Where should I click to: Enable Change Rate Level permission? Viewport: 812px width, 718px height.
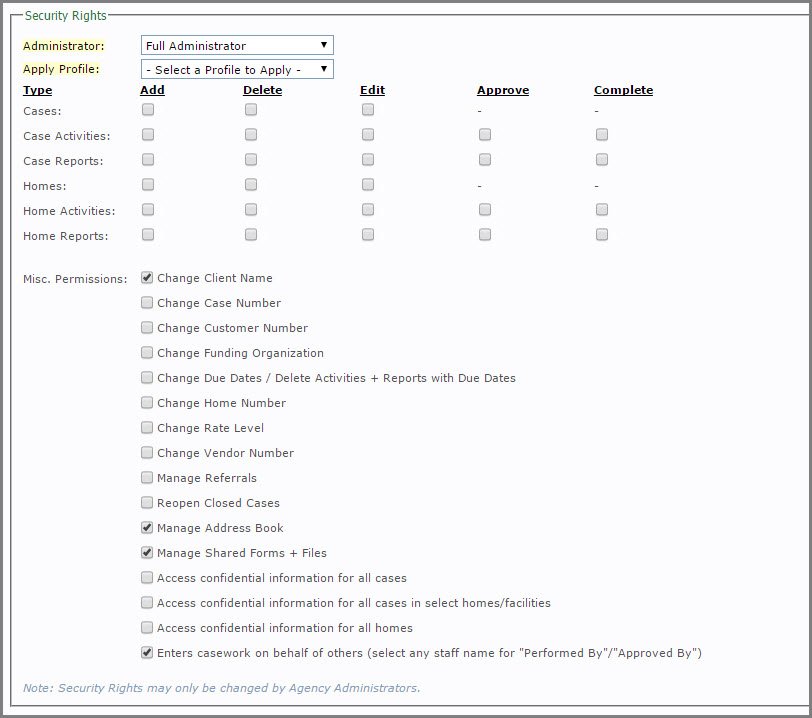click(x=147, y=427)
